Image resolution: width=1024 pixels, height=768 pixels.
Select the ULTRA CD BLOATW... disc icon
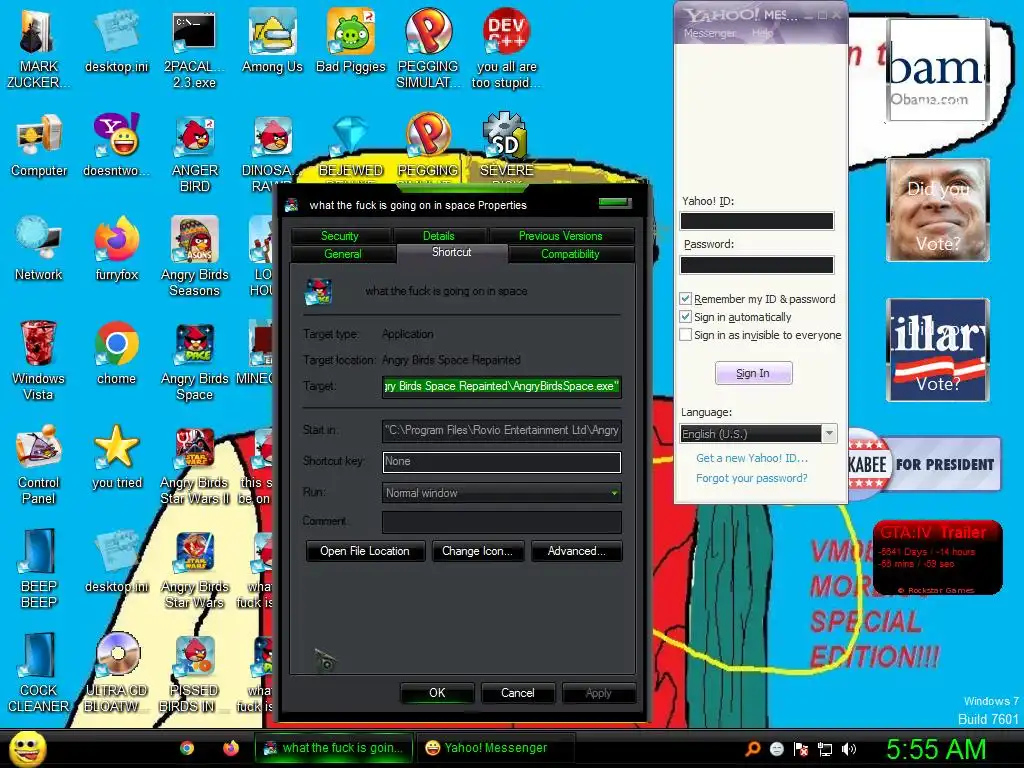click(x=116, y=673)
